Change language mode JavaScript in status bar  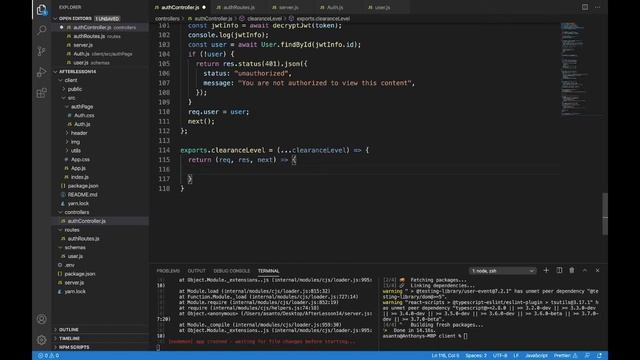click(536, 356)
